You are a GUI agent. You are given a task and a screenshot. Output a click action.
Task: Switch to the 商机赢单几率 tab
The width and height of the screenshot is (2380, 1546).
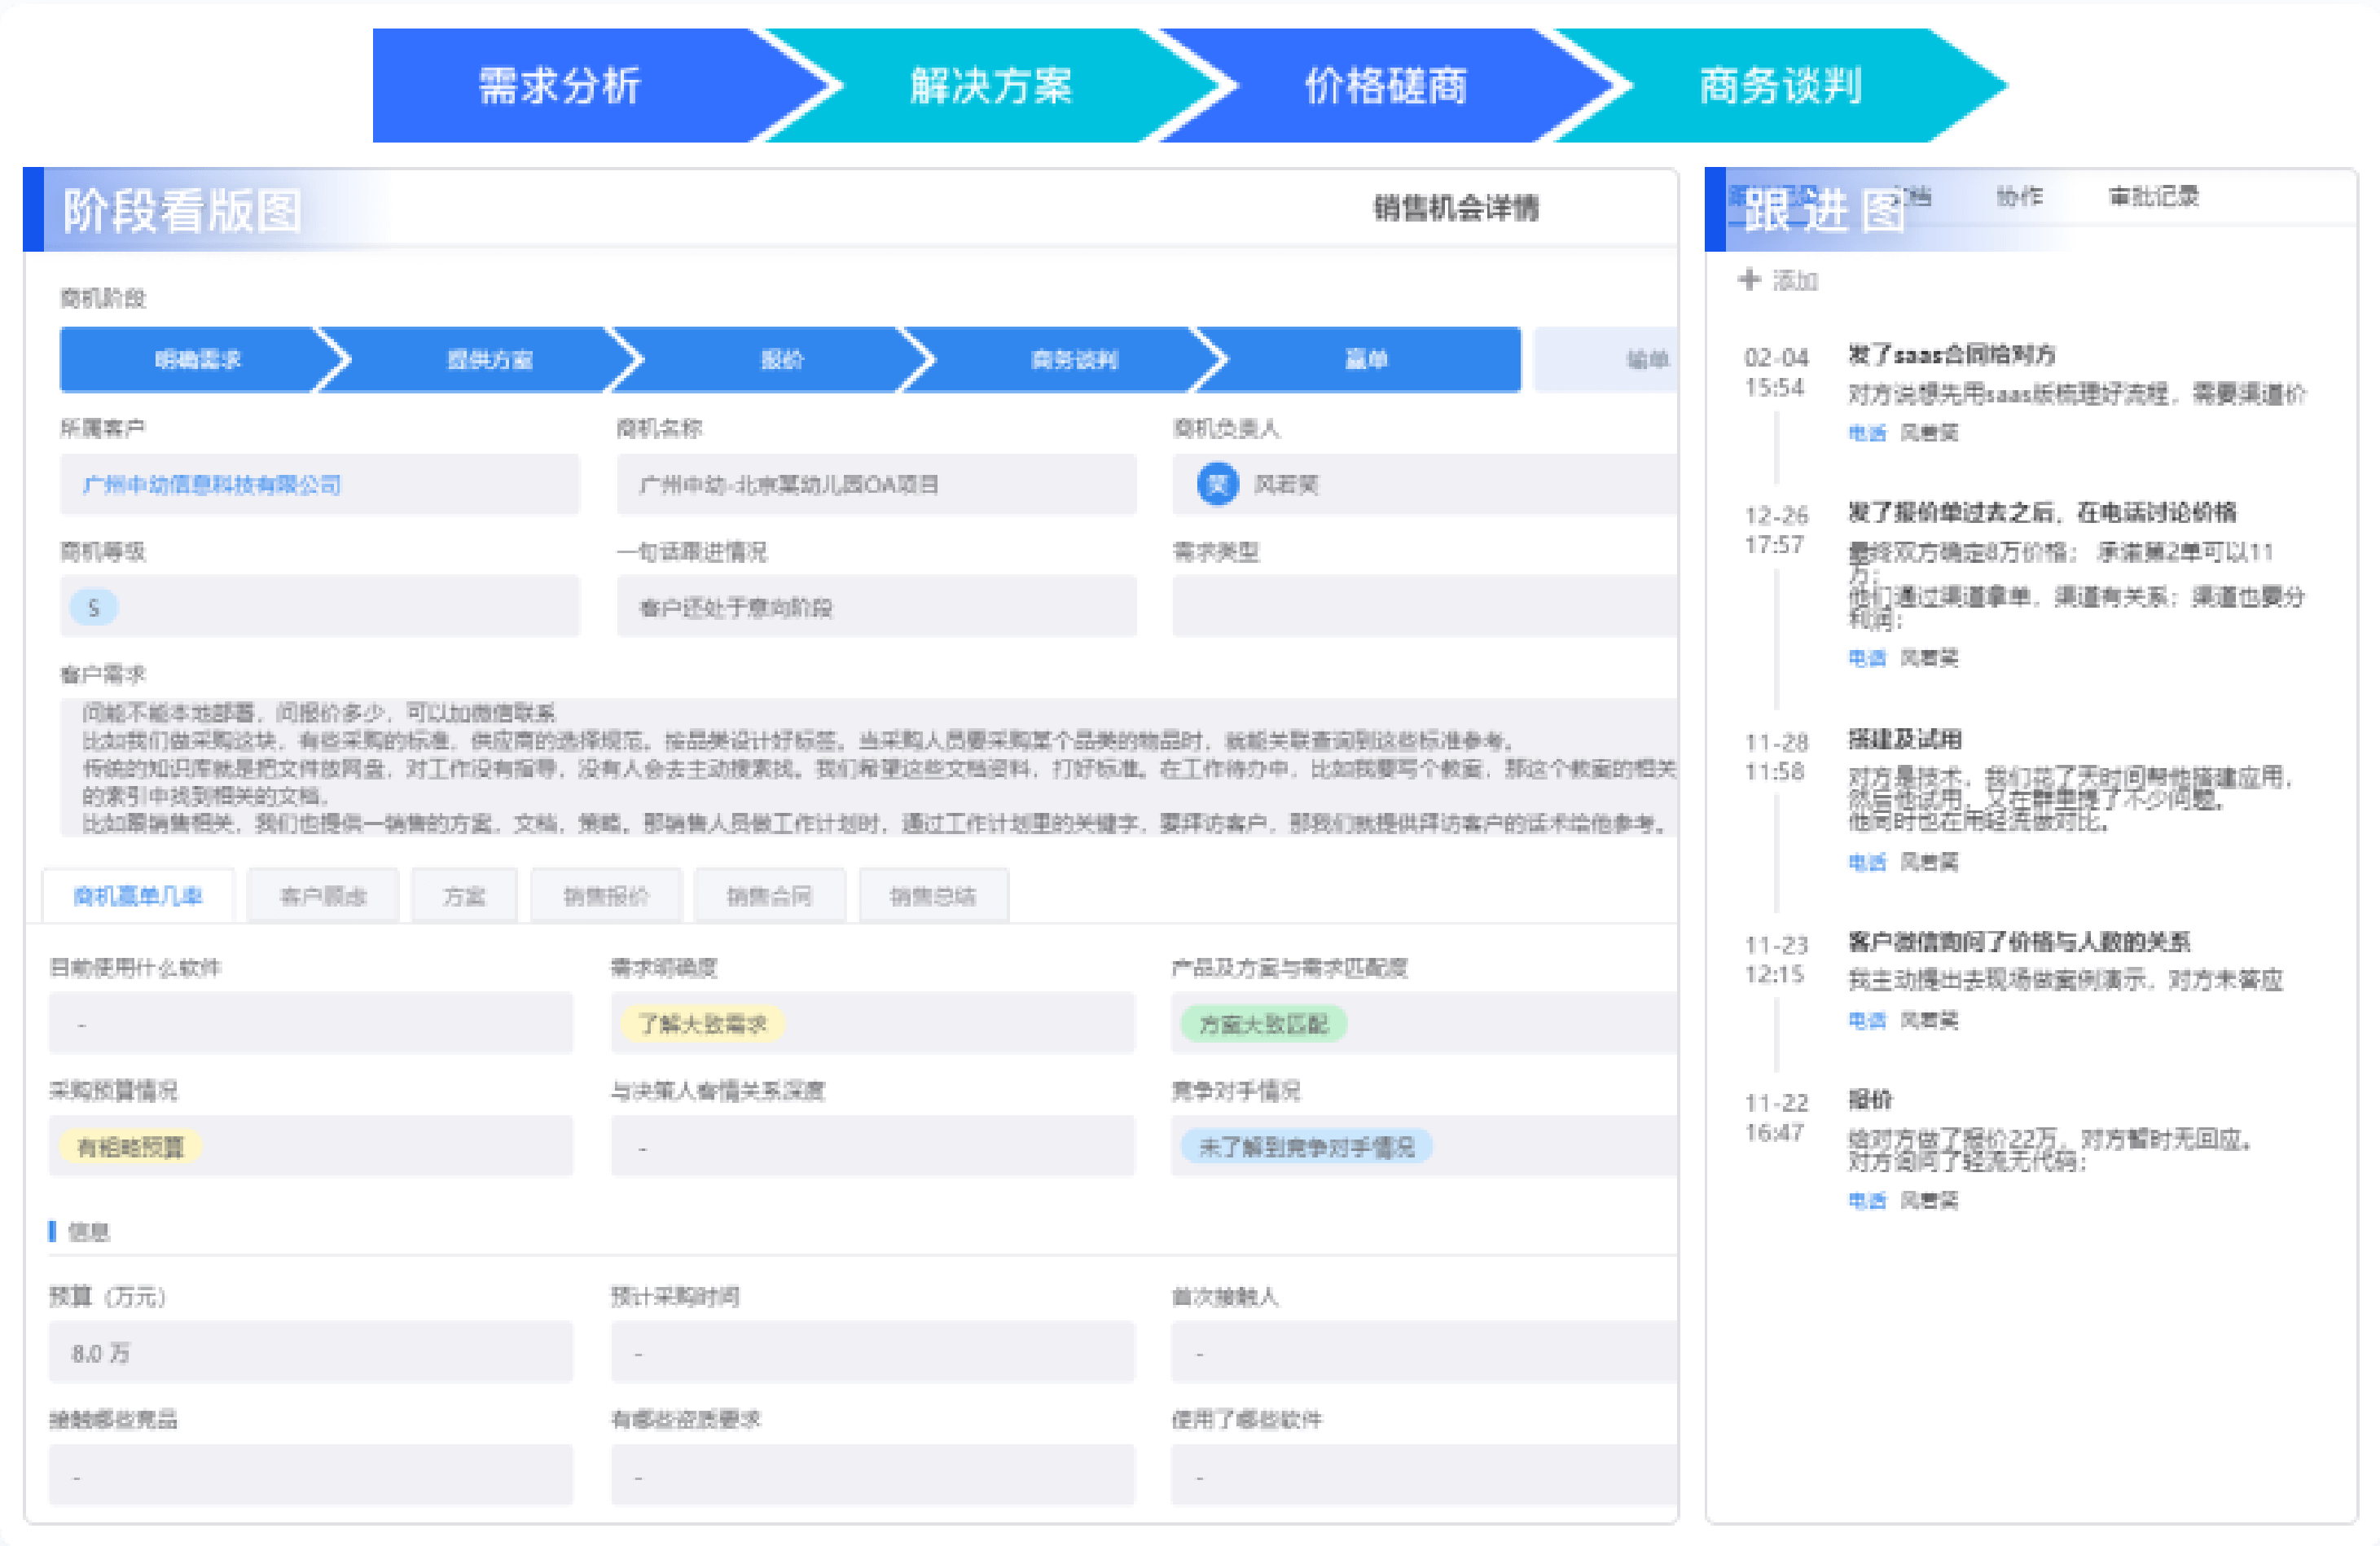coord(138,896)
